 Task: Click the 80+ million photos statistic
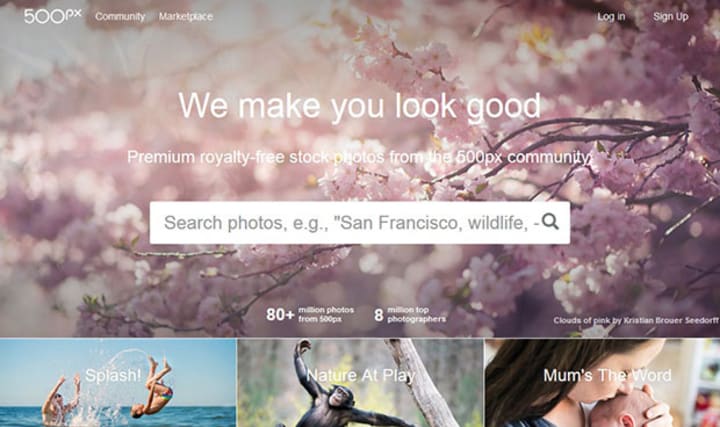coord(310,315)
